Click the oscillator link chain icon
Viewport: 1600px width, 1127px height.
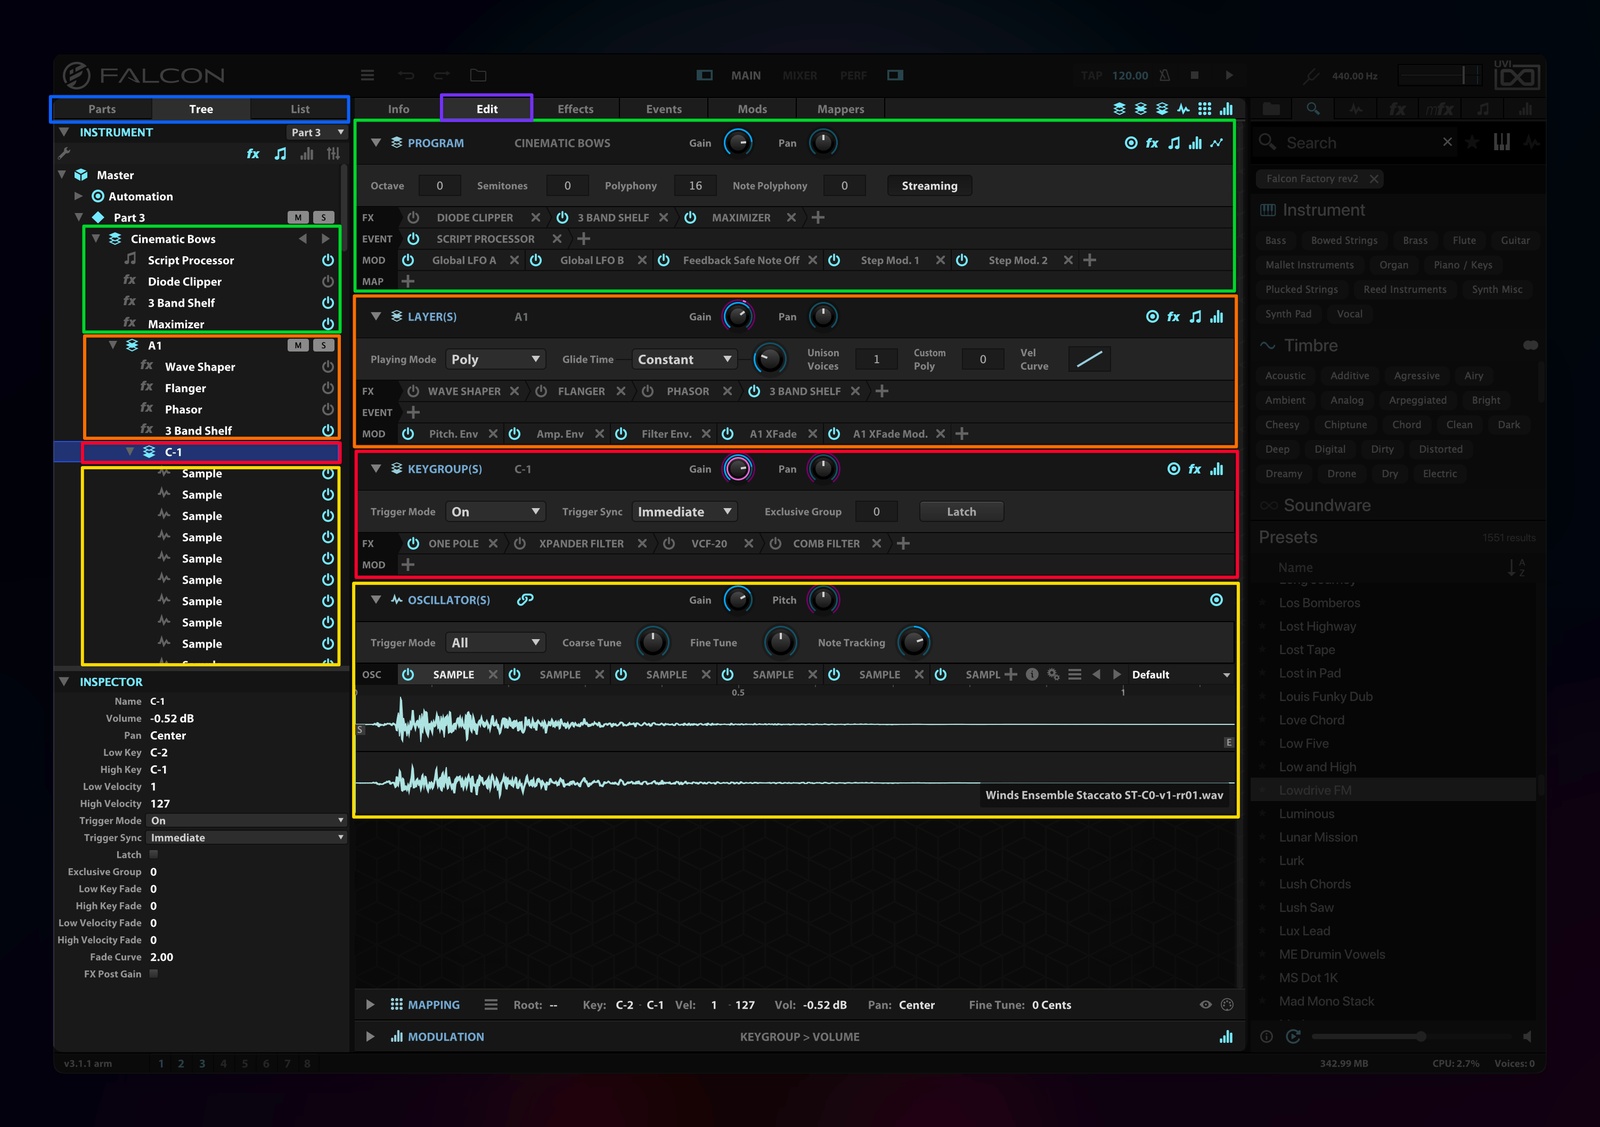click(x=525, y=600)
